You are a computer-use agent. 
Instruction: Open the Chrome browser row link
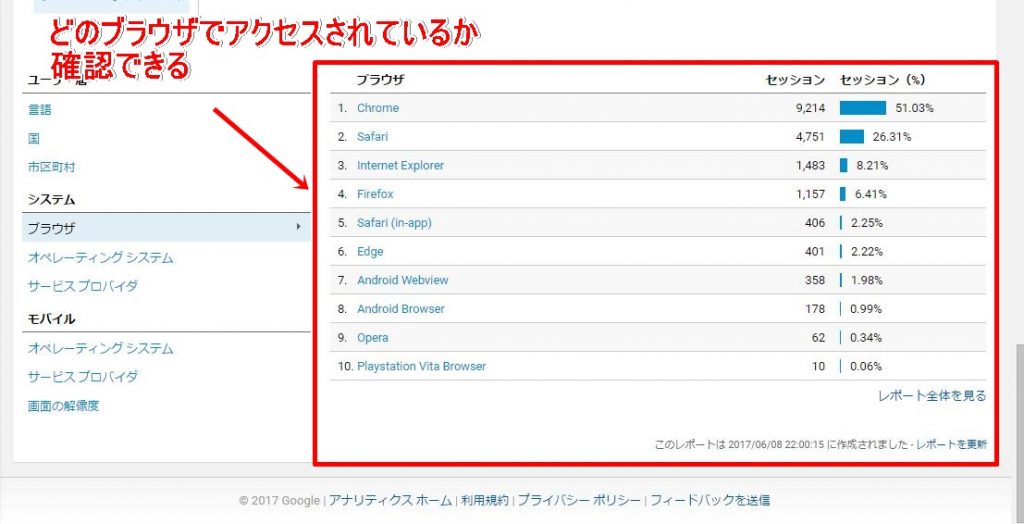pos(377,108)
